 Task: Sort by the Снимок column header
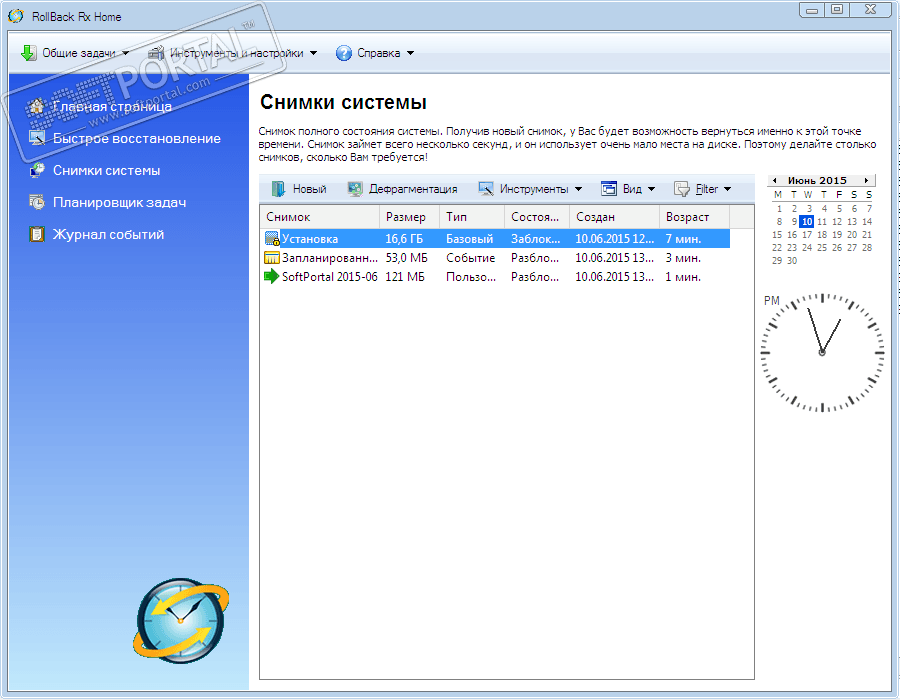(x=319, y=217)
